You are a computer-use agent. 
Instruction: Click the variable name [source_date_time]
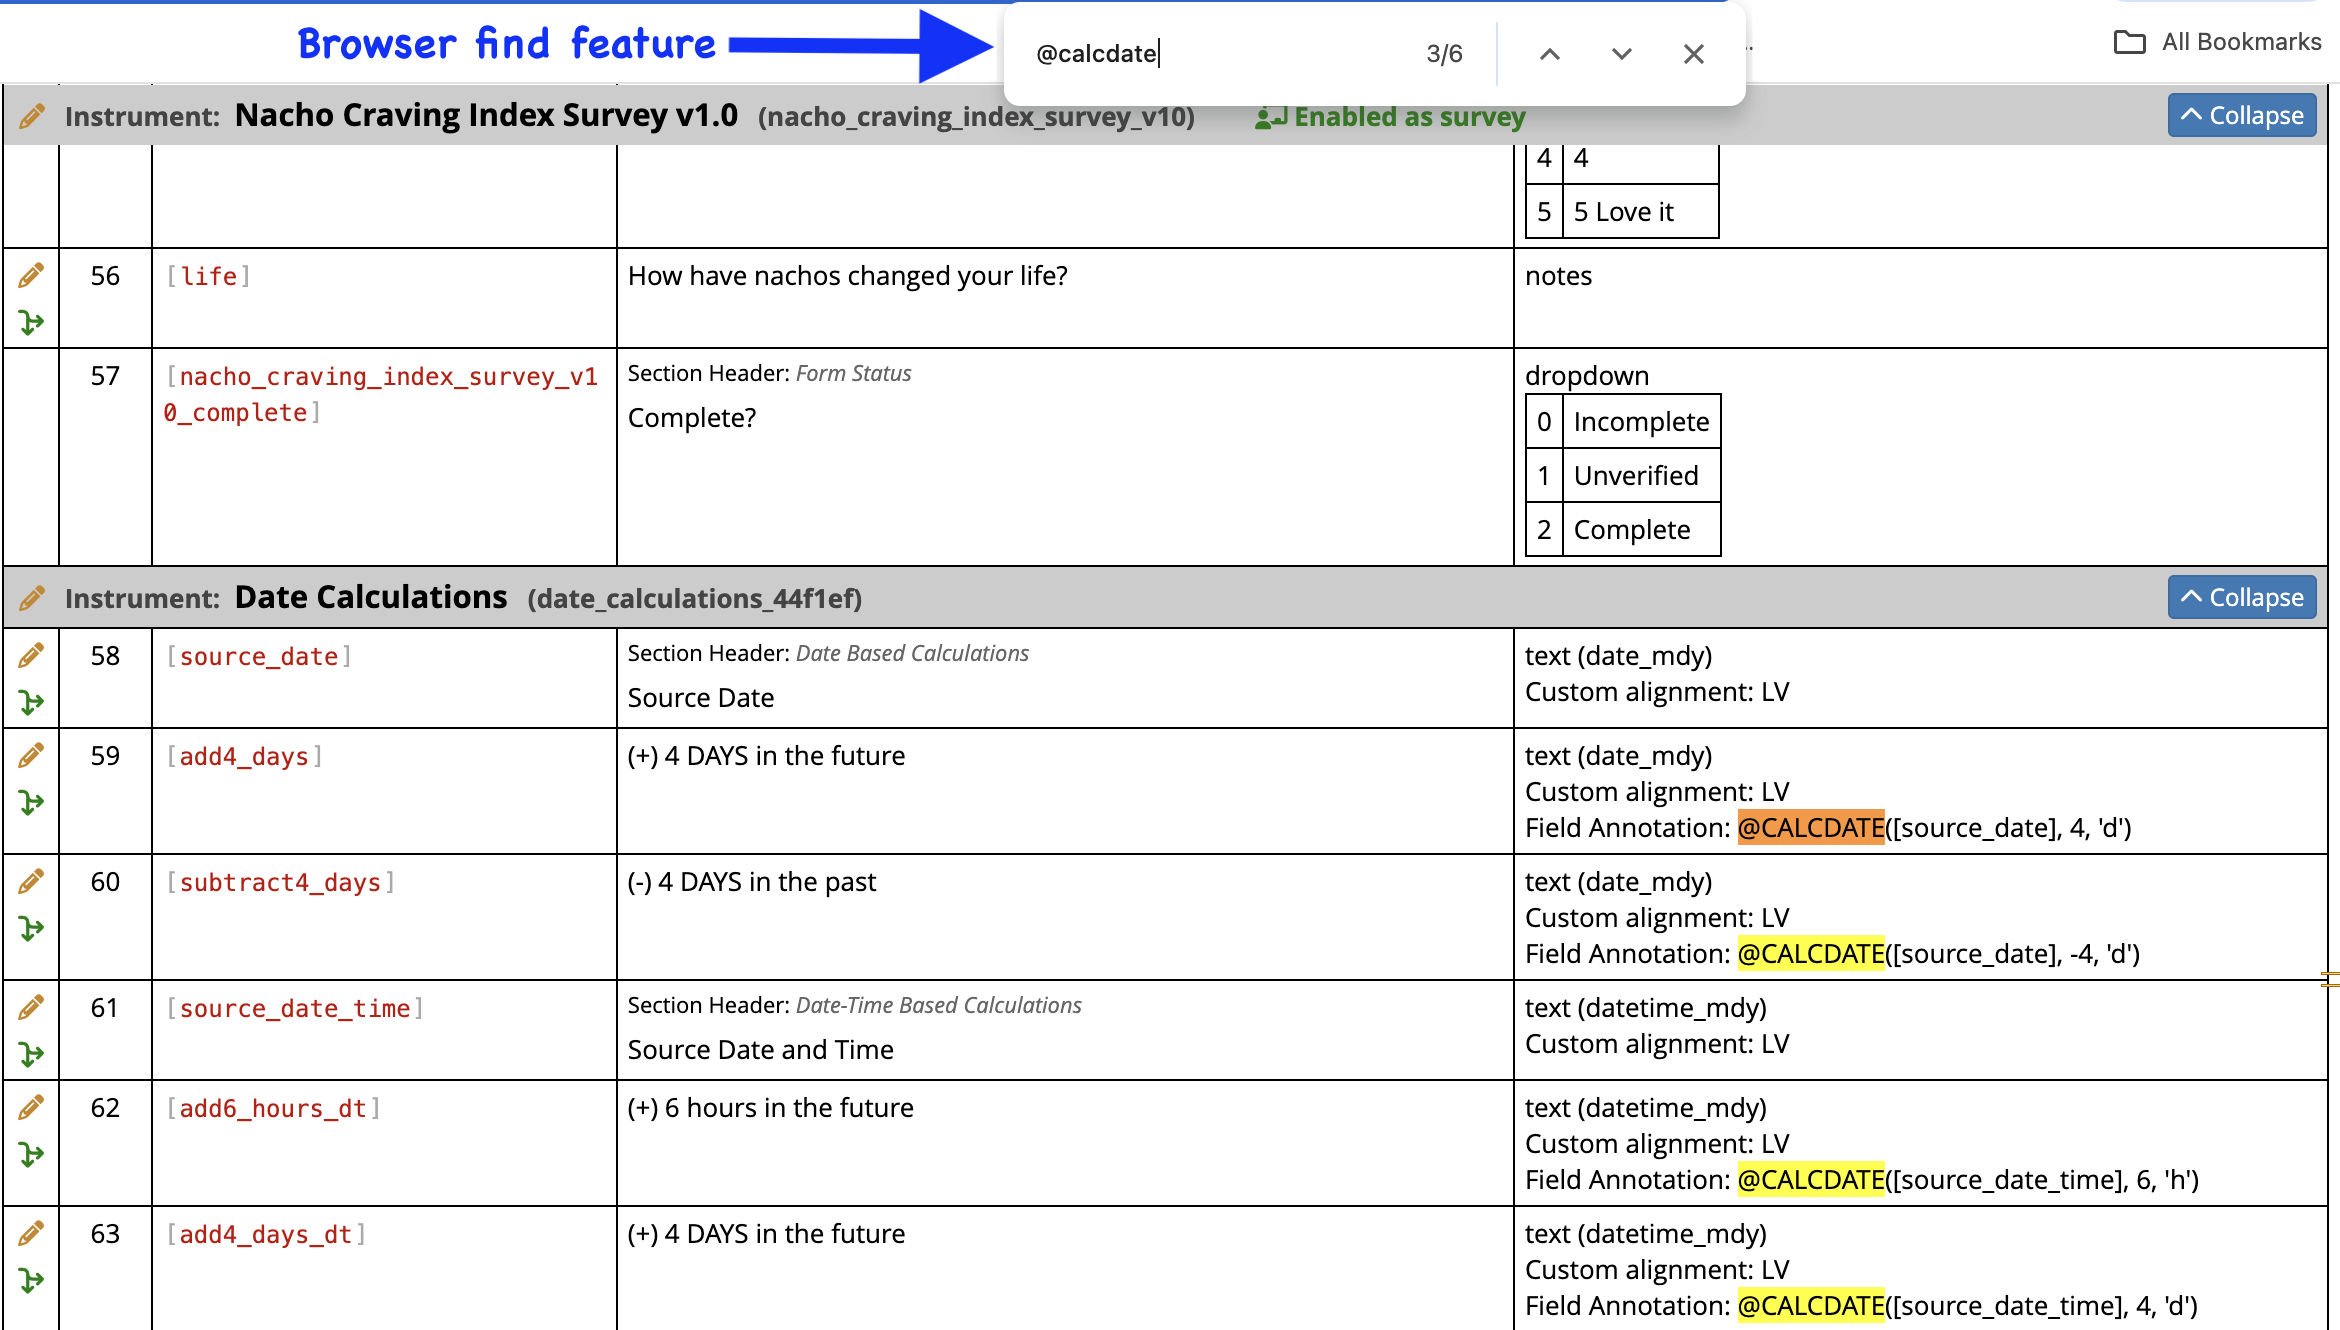[x=294, y=1008]
